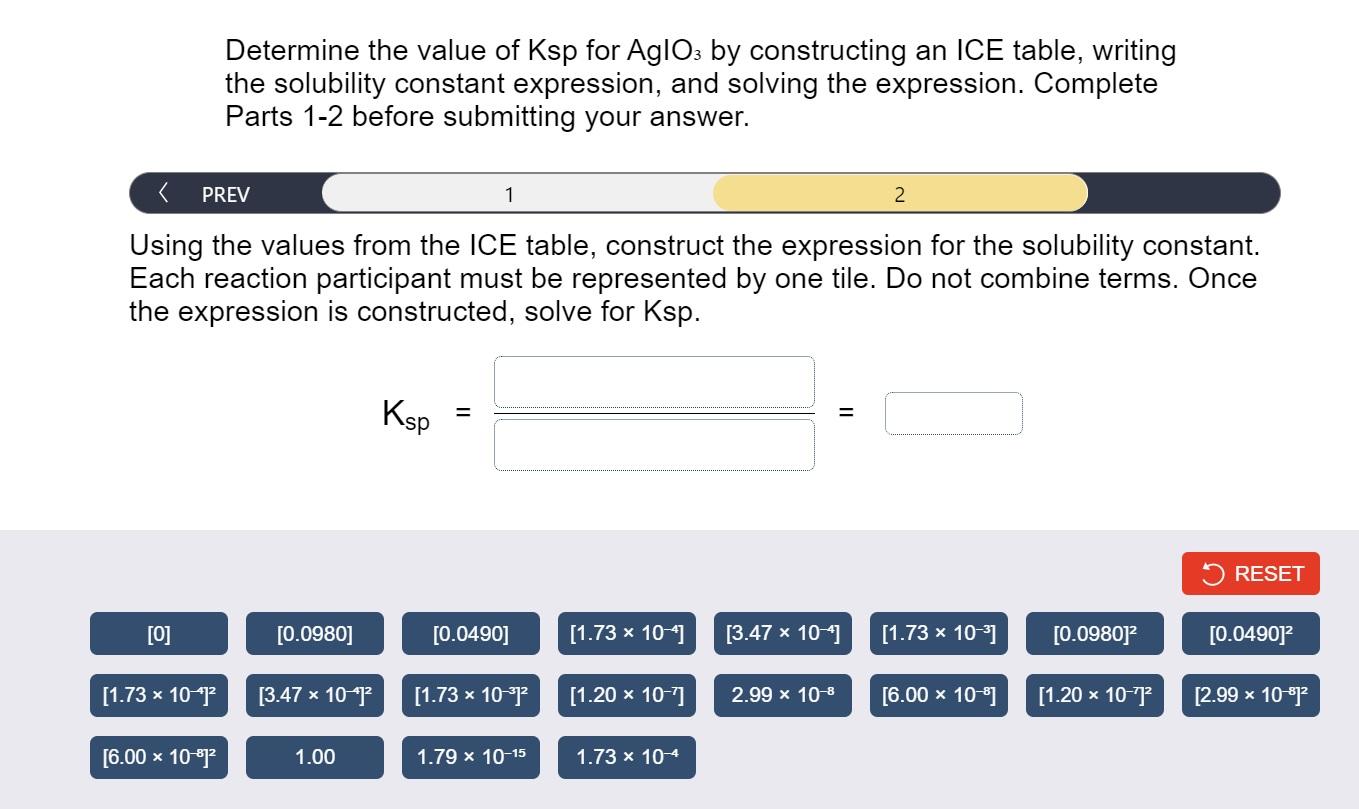Click the Ksp answer box after the equals sign
The image size is (1359, 809).
(x=953, y=412)
